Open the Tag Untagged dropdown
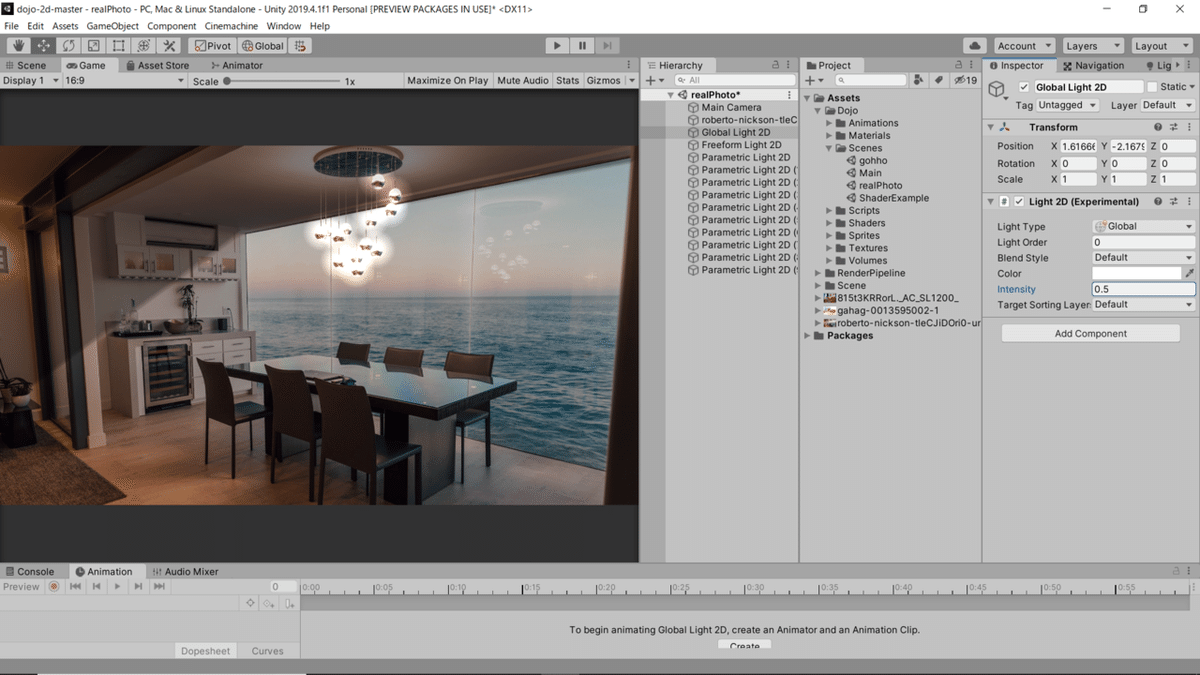Viewport: 1200px width, 675px height. pyautogui.click(x=1067, y=105)
